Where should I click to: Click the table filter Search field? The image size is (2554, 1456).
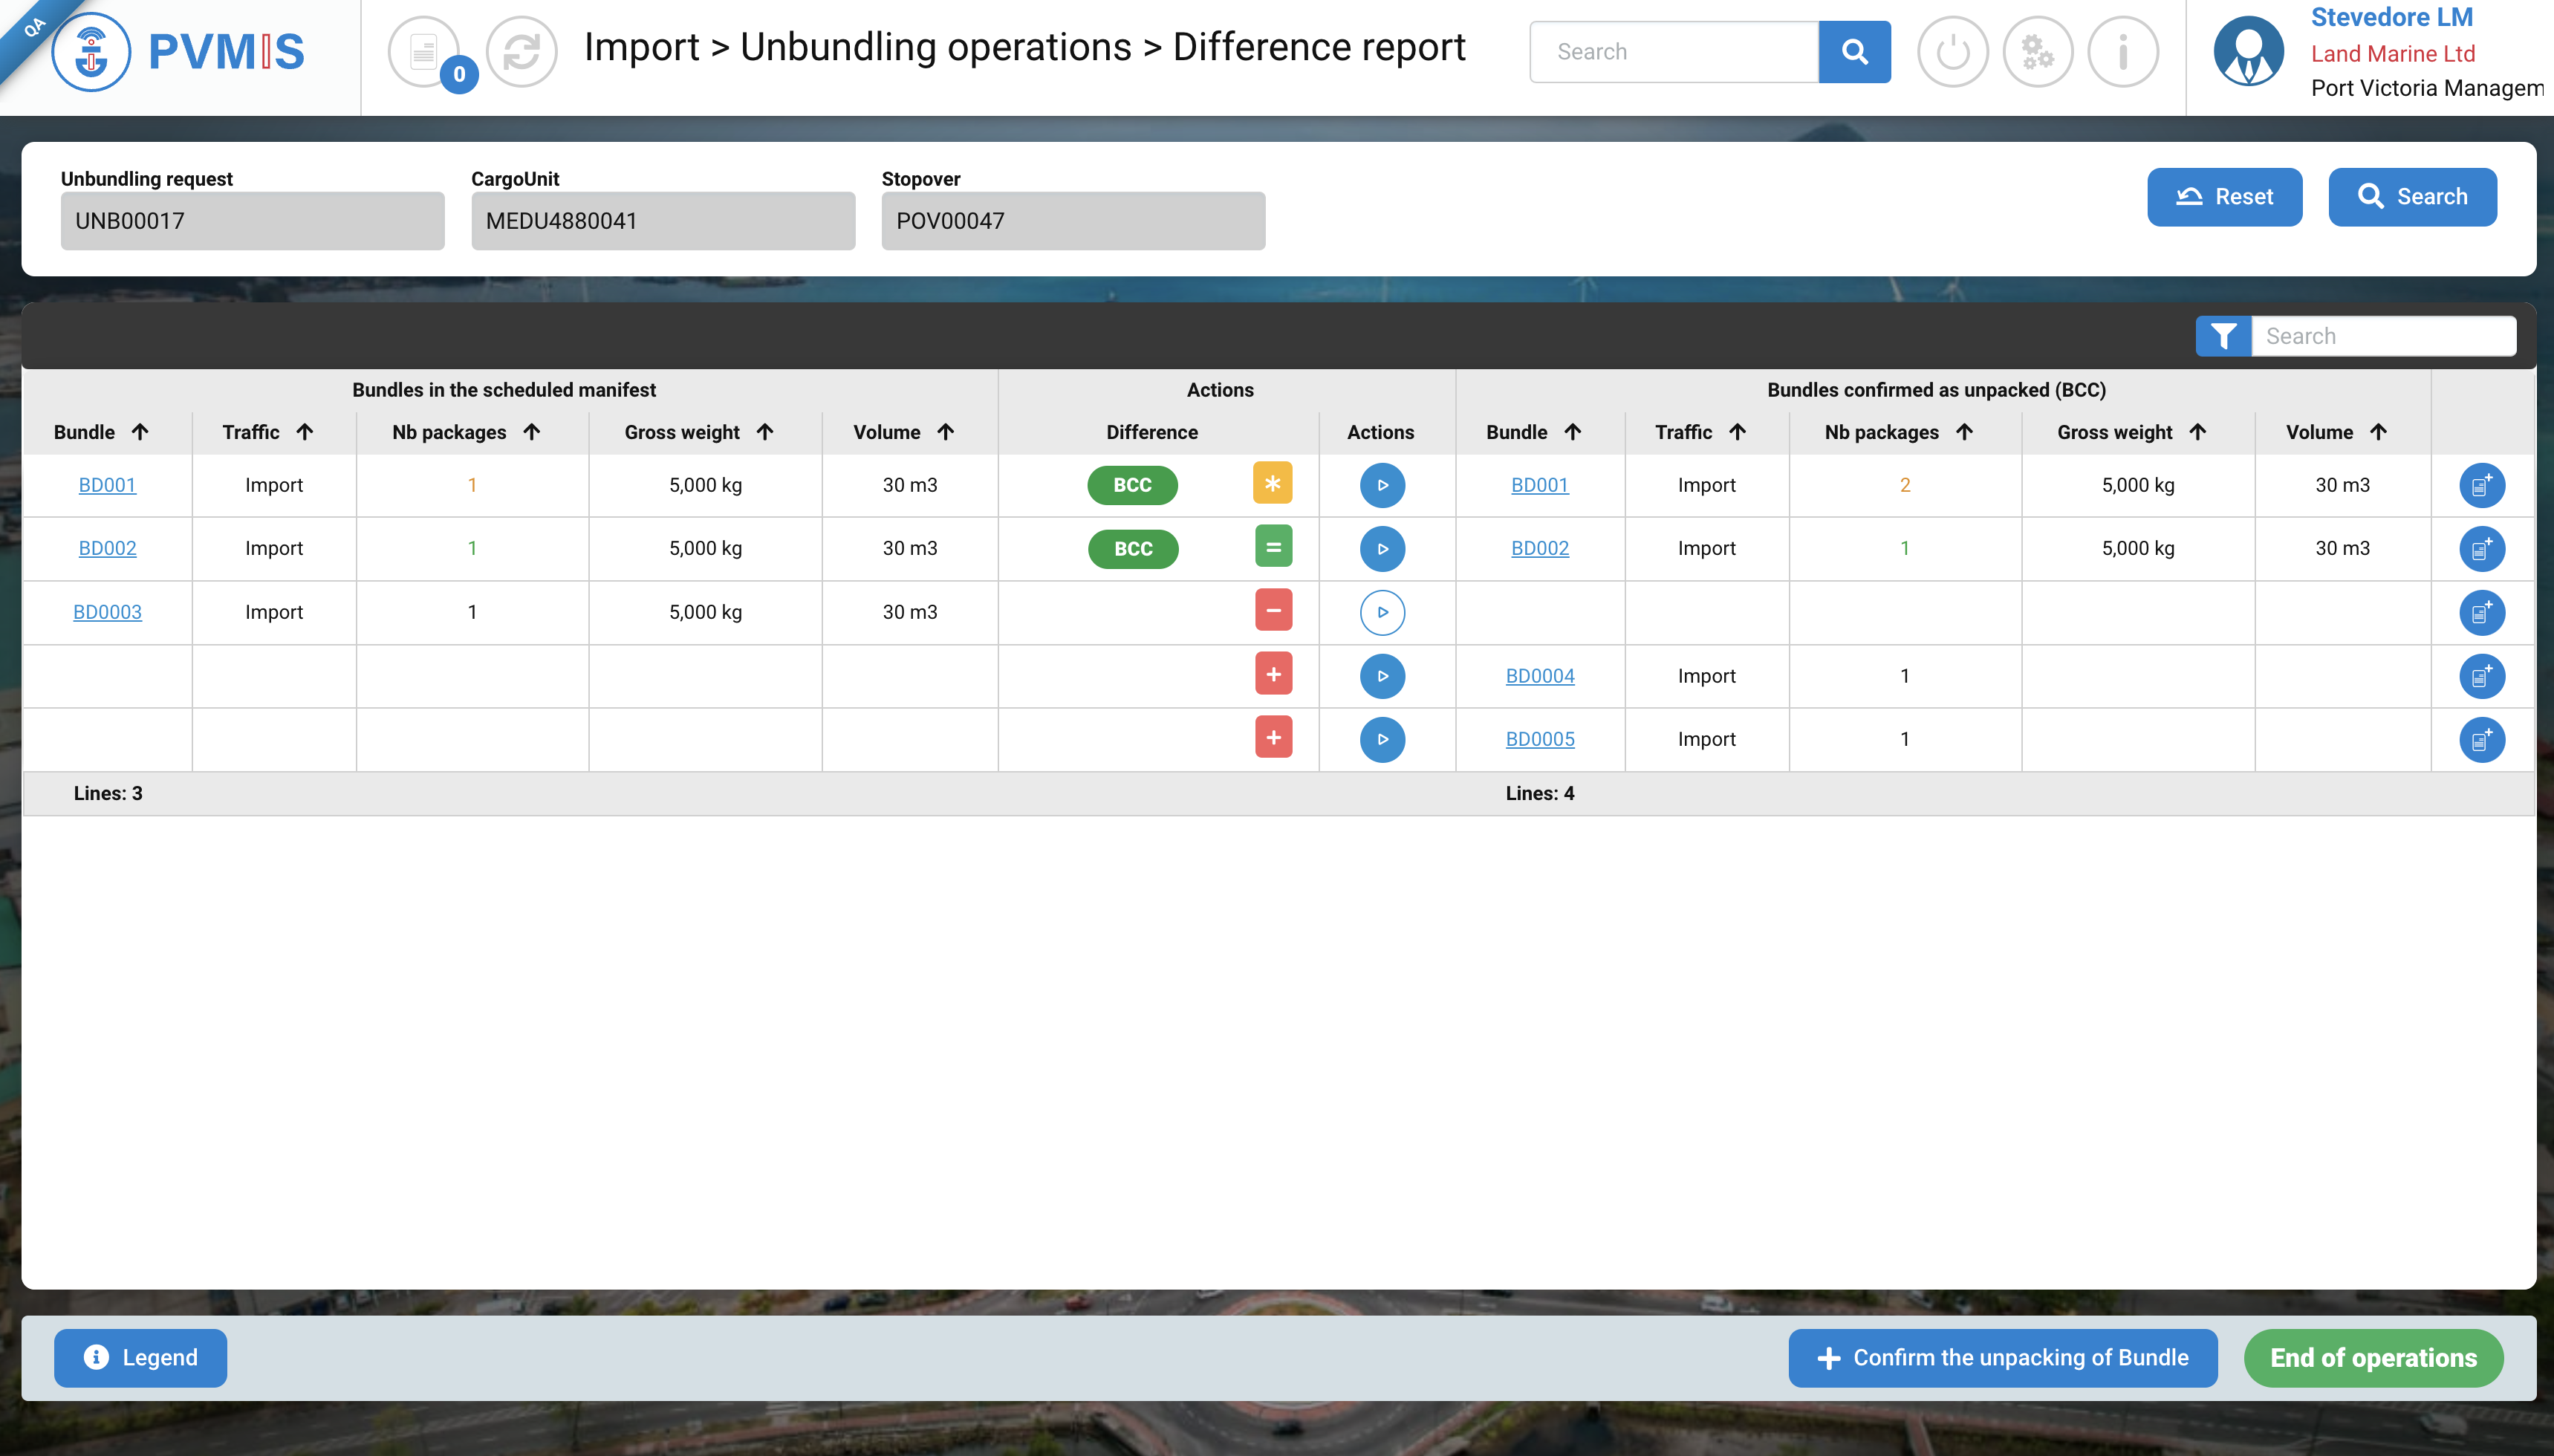[x=2383, y=336]
